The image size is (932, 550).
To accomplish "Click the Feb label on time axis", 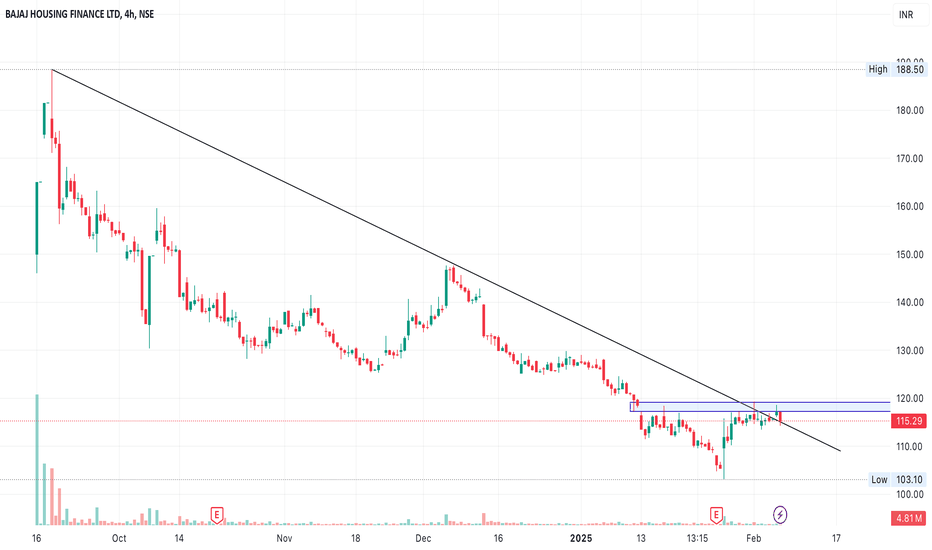I will point(754,539).
